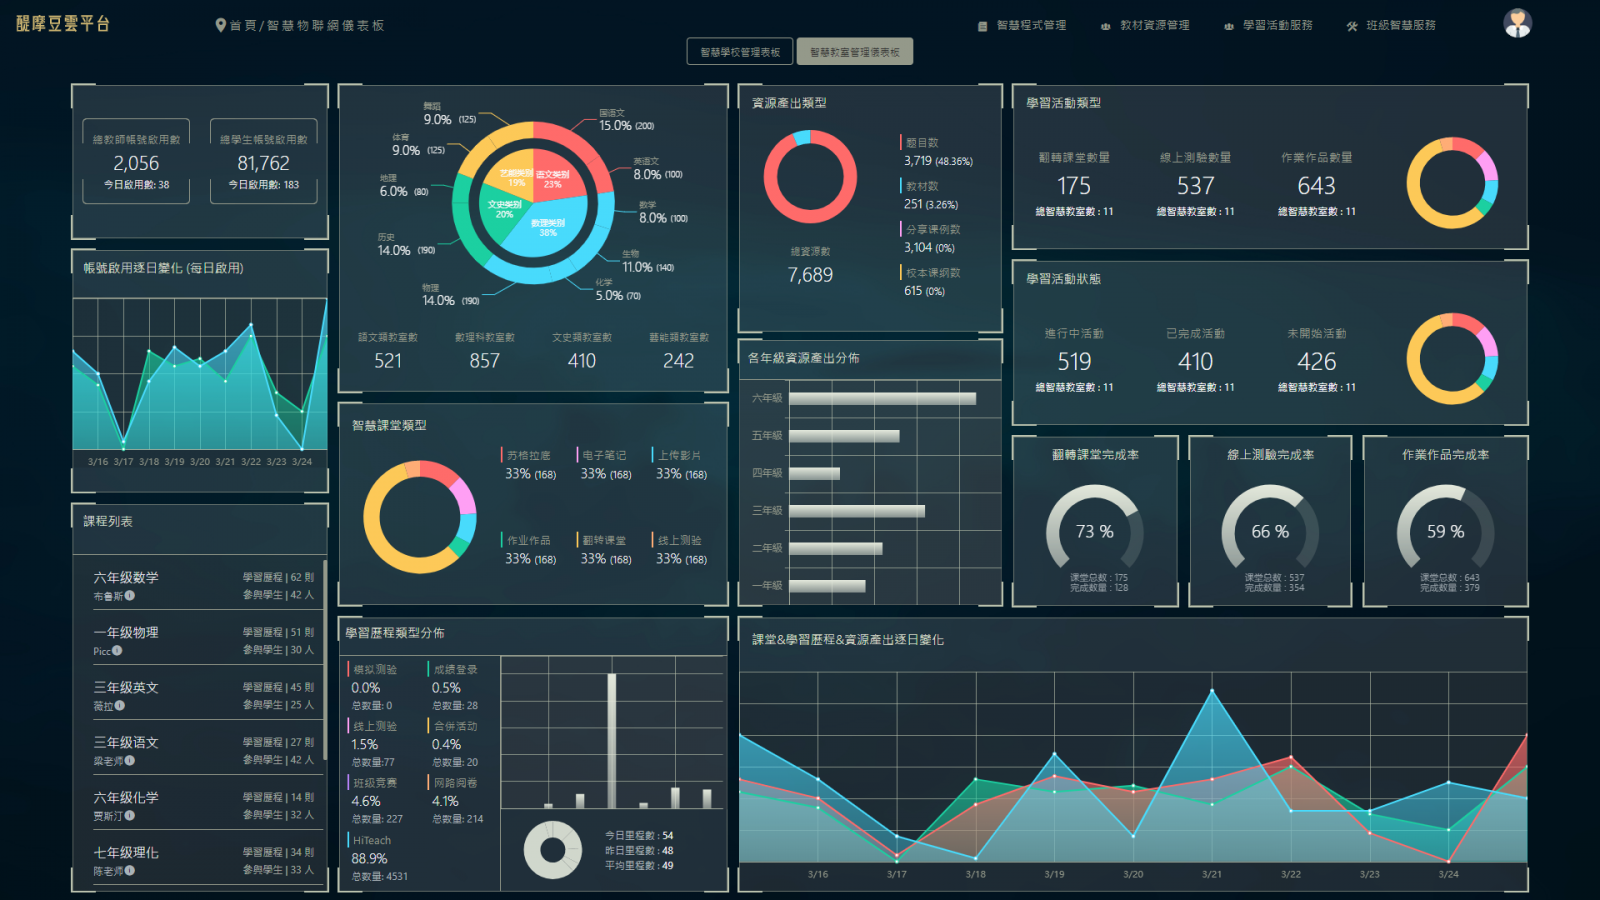This screenshot has width=1600, height=900.
Task: Click info icon next to 薇拉
Action: [x=120, y=706]
